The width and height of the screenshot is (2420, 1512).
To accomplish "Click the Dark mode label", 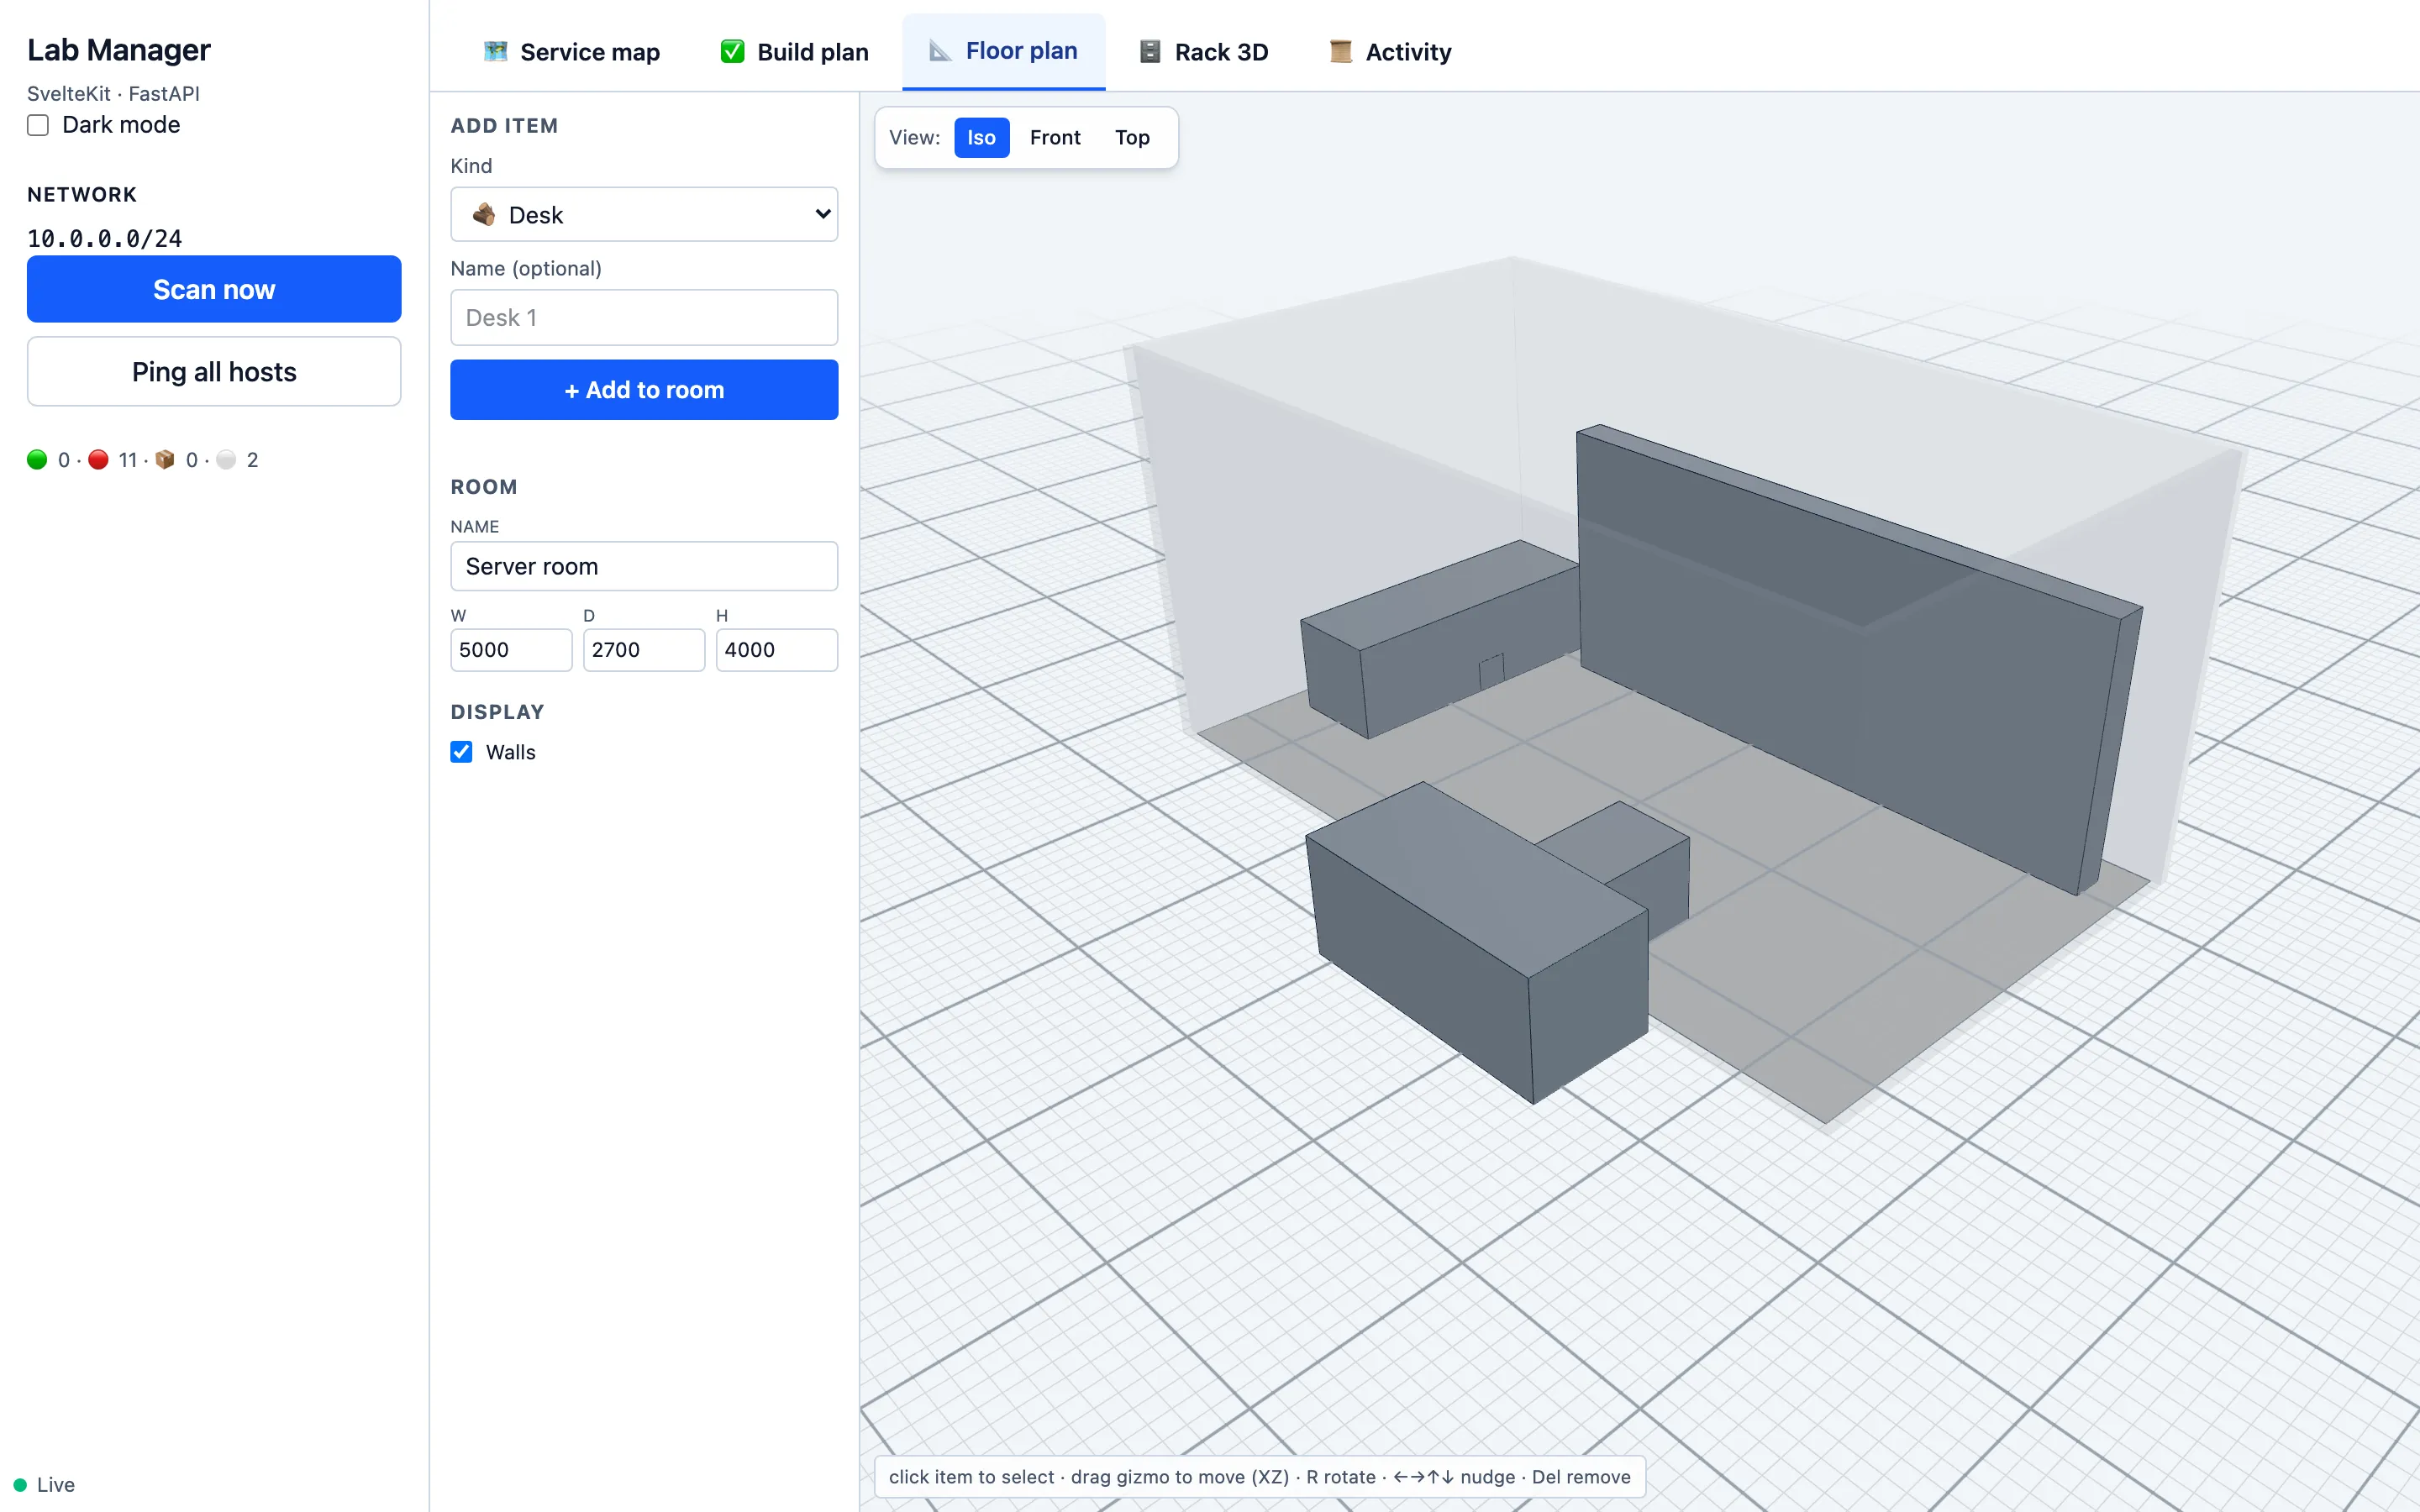I will point(121,125).
